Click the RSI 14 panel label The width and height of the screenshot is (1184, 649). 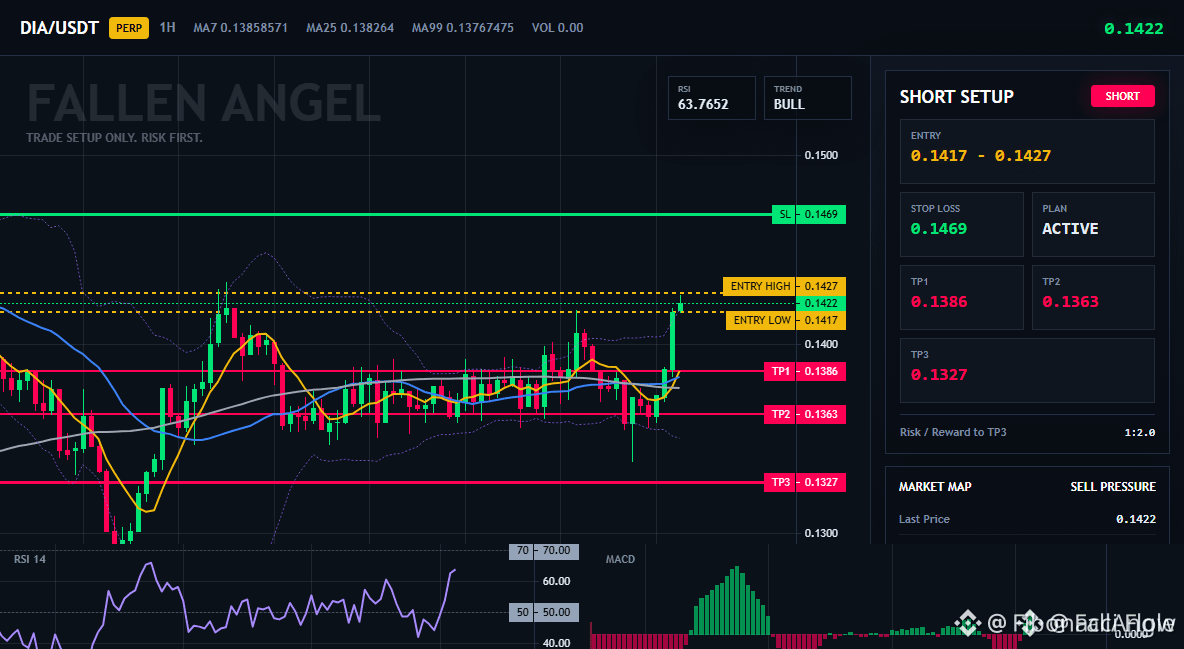point(29,559)
